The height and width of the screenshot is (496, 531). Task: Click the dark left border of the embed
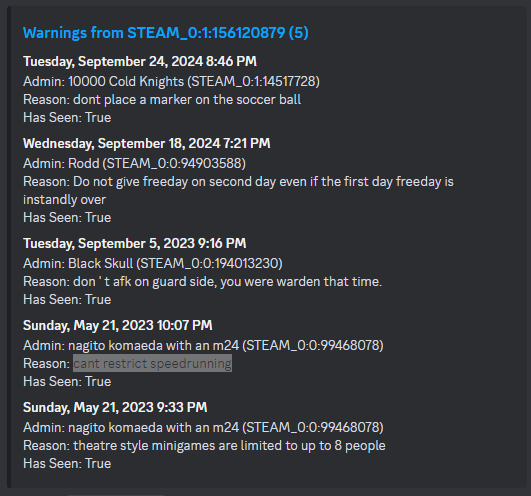tap(9, 247)
